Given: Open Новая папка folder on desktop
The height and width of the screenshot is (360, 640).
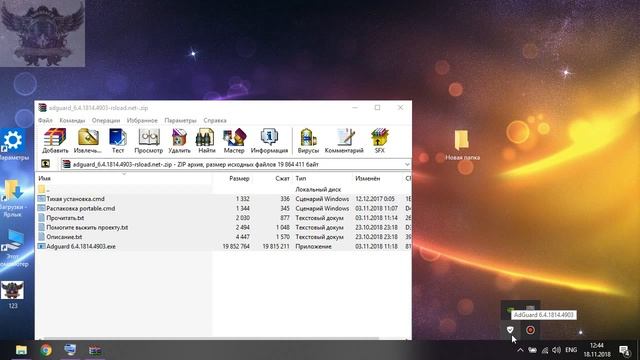Looking at the screenshot, I should click(x=462, y=145).
